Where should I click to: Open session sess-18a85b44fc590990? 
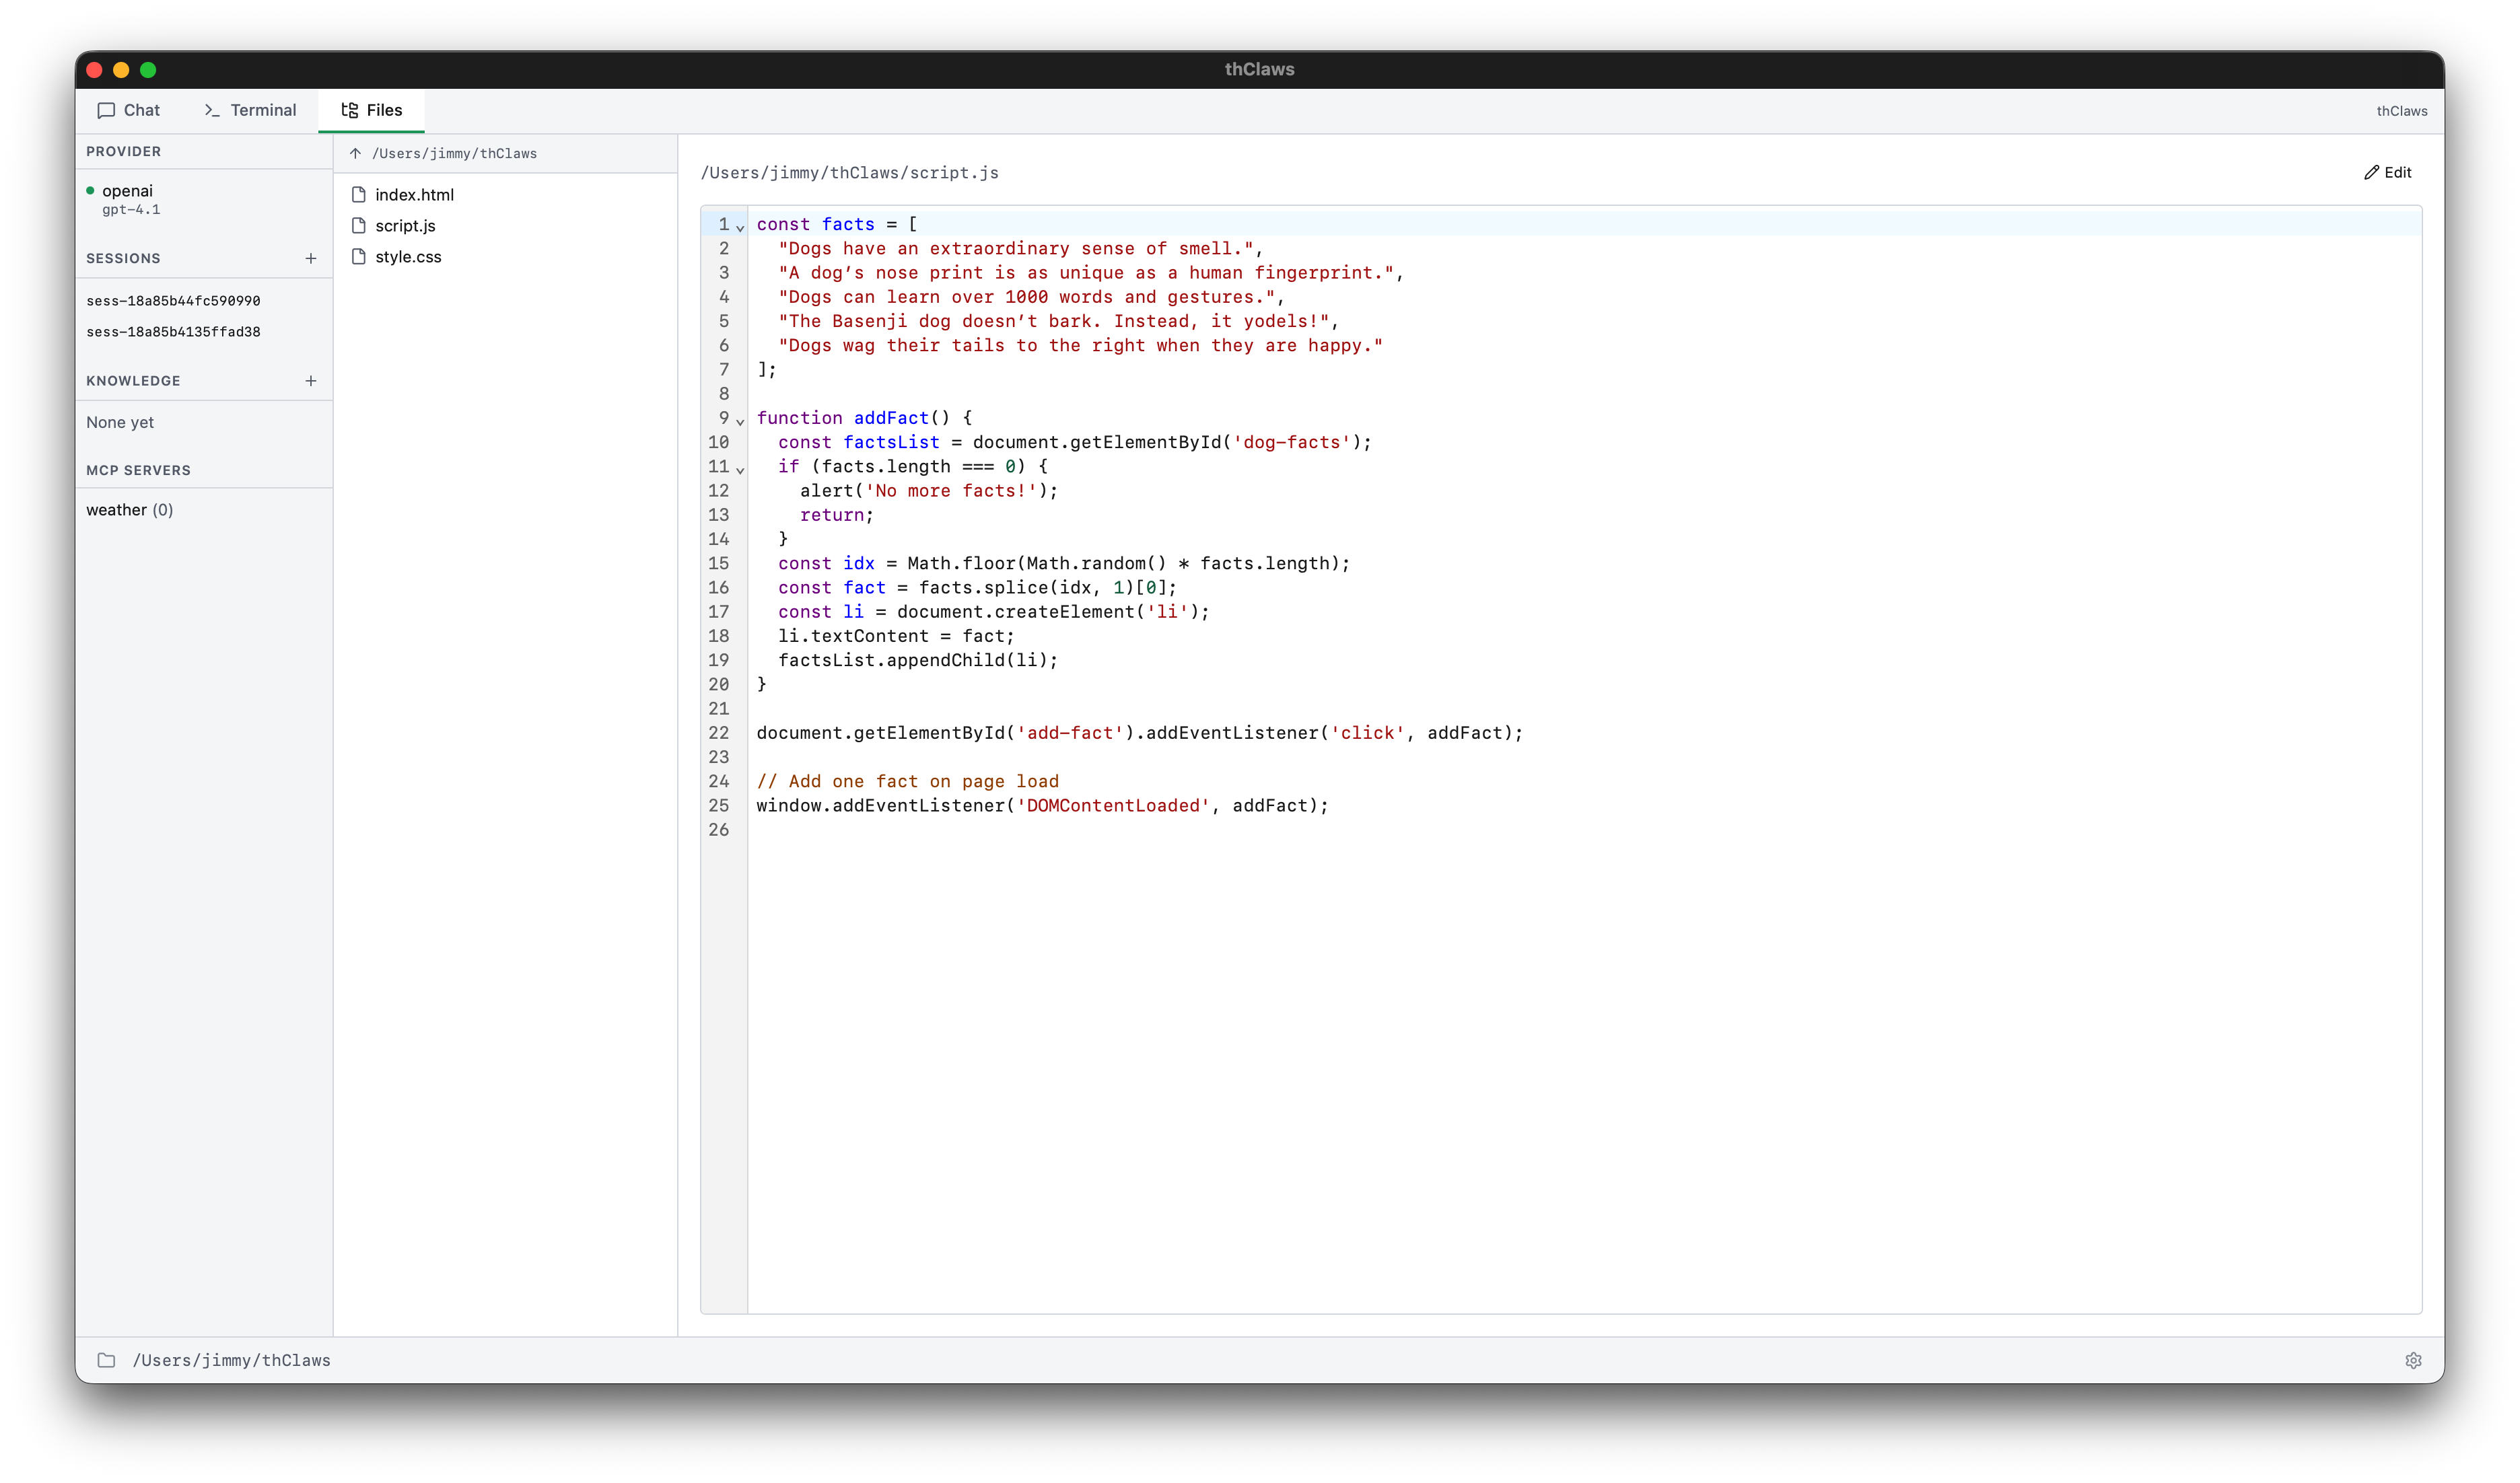pyautogui.click(x=173, y=300)
